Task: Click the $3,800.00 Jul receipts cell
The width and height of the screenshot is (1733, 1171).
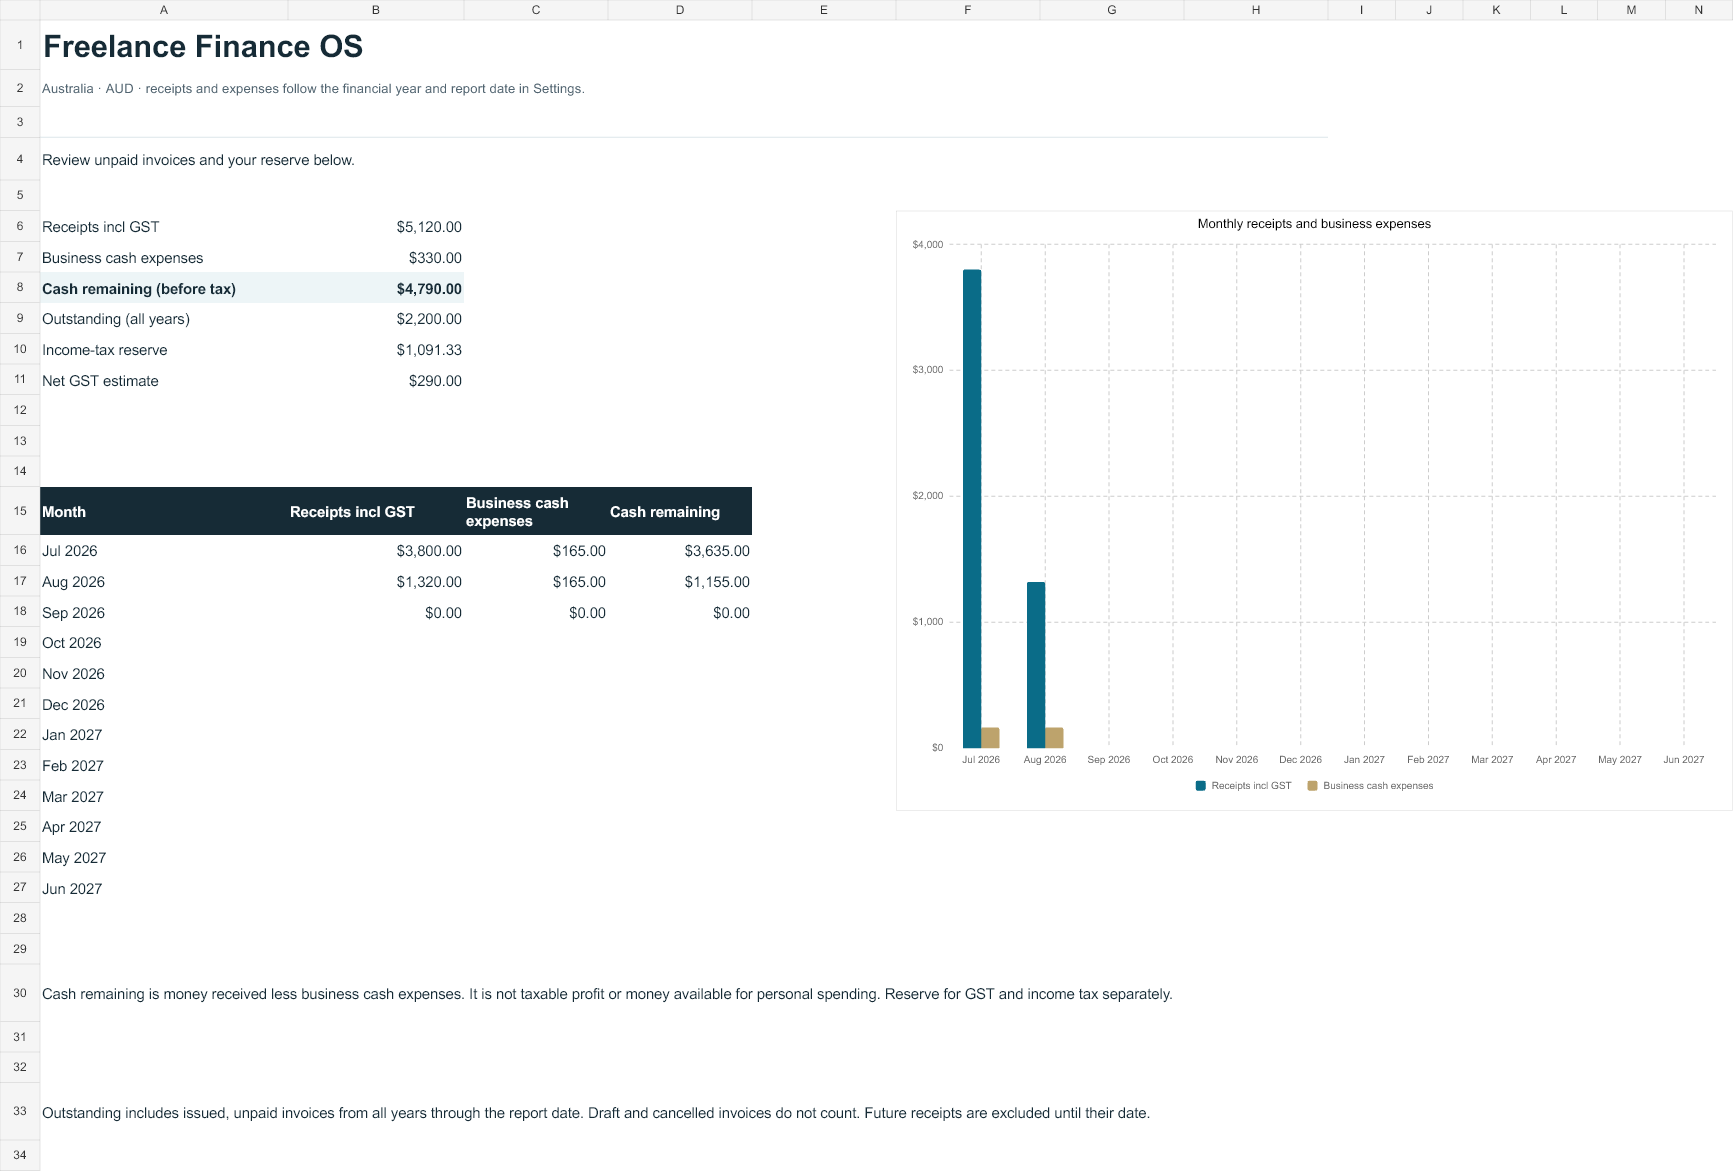Action: coord(429,551)
